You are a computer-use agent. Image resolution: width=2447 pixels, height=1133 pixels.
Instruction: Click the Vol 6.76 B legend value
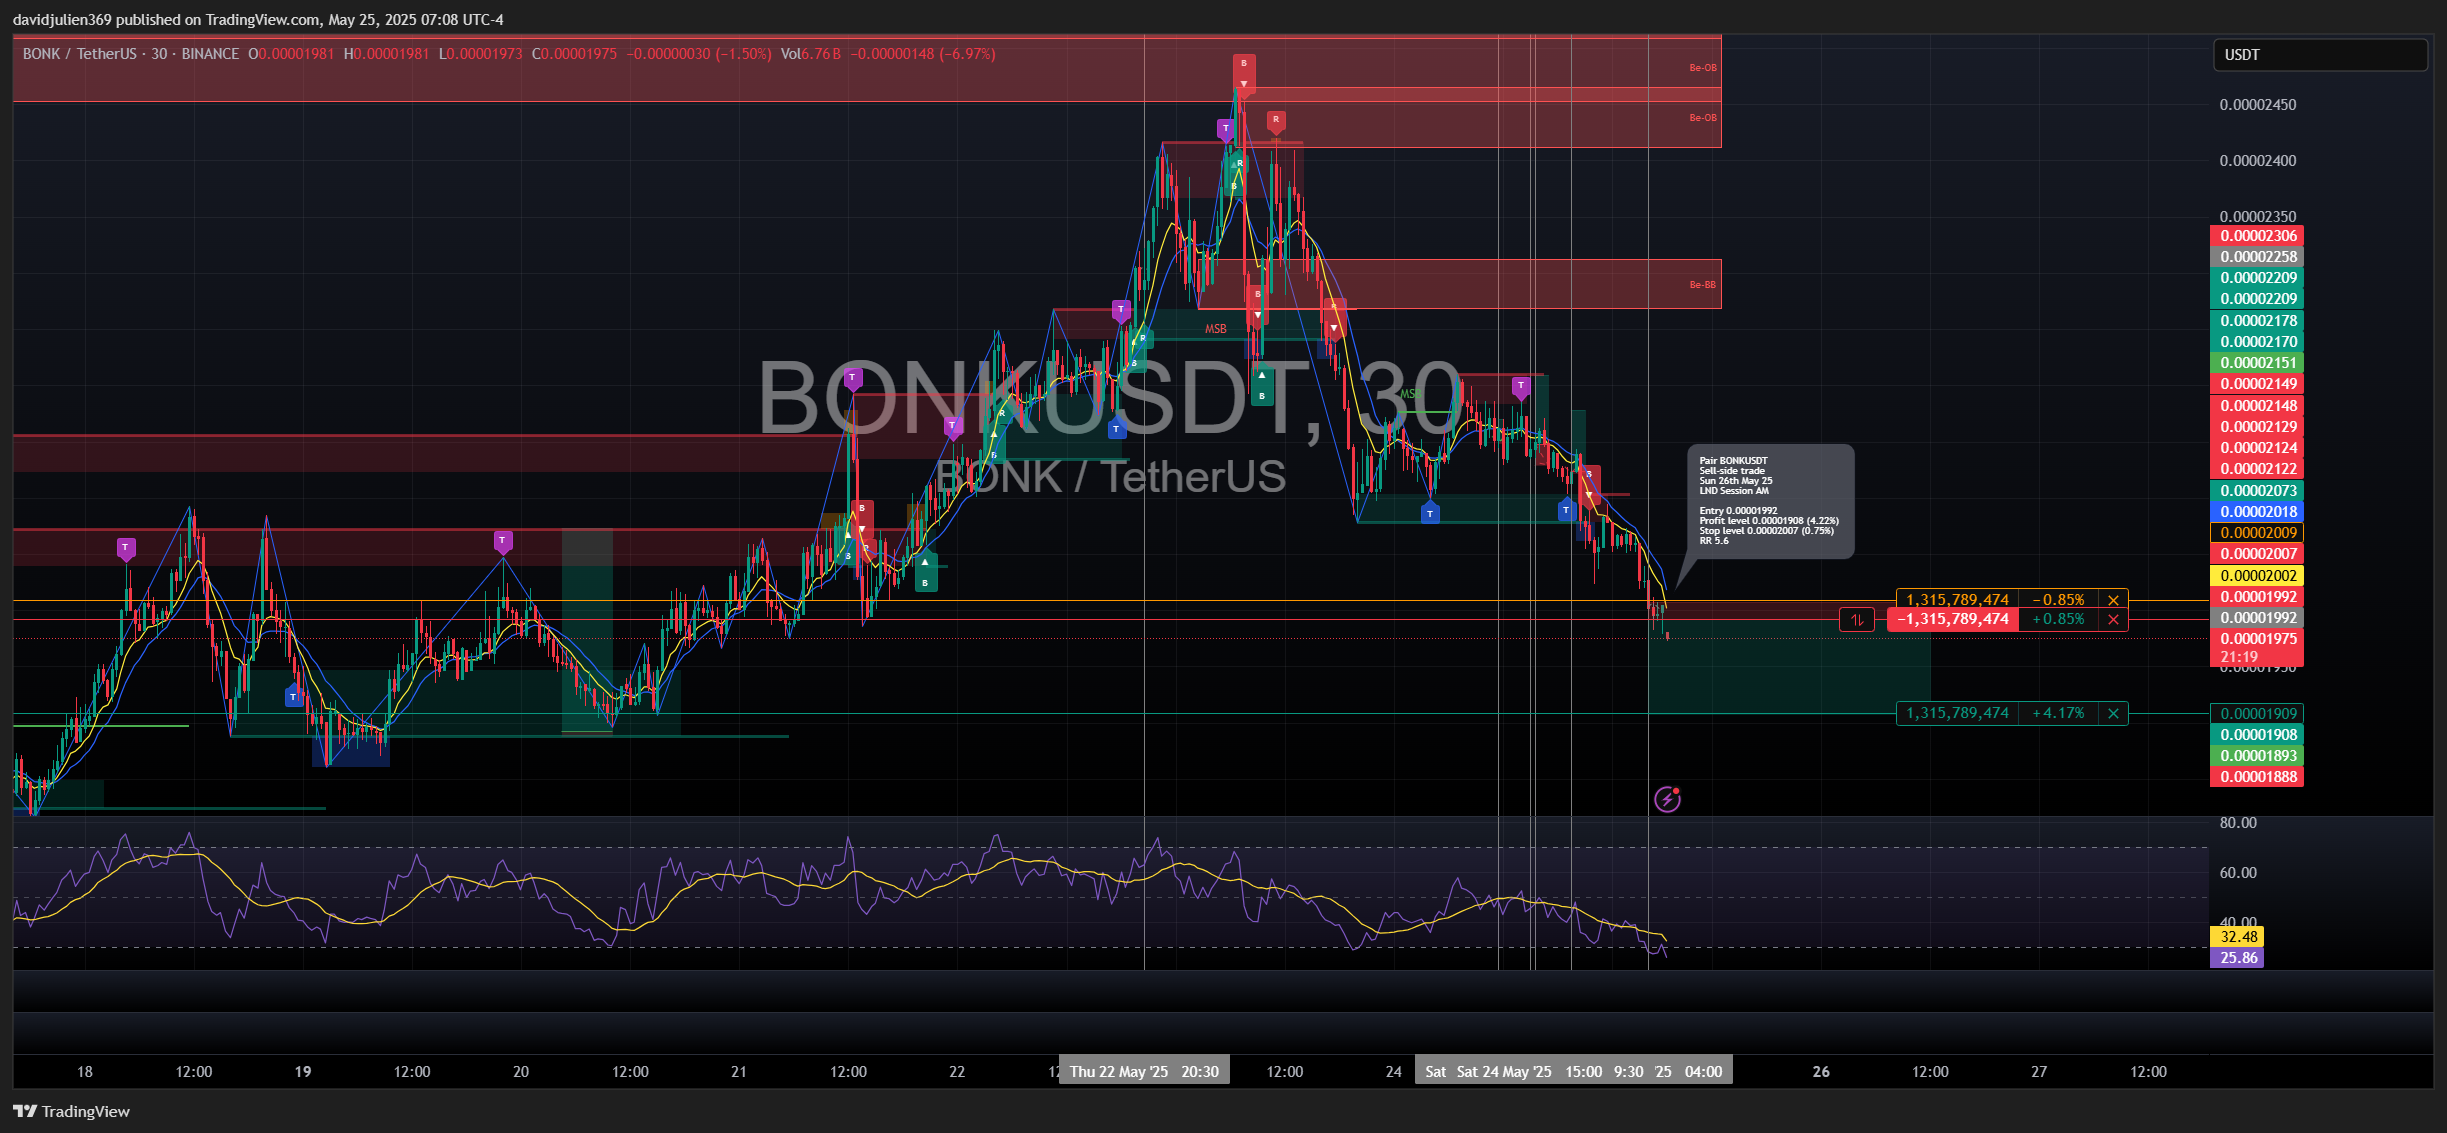(810, 54)
